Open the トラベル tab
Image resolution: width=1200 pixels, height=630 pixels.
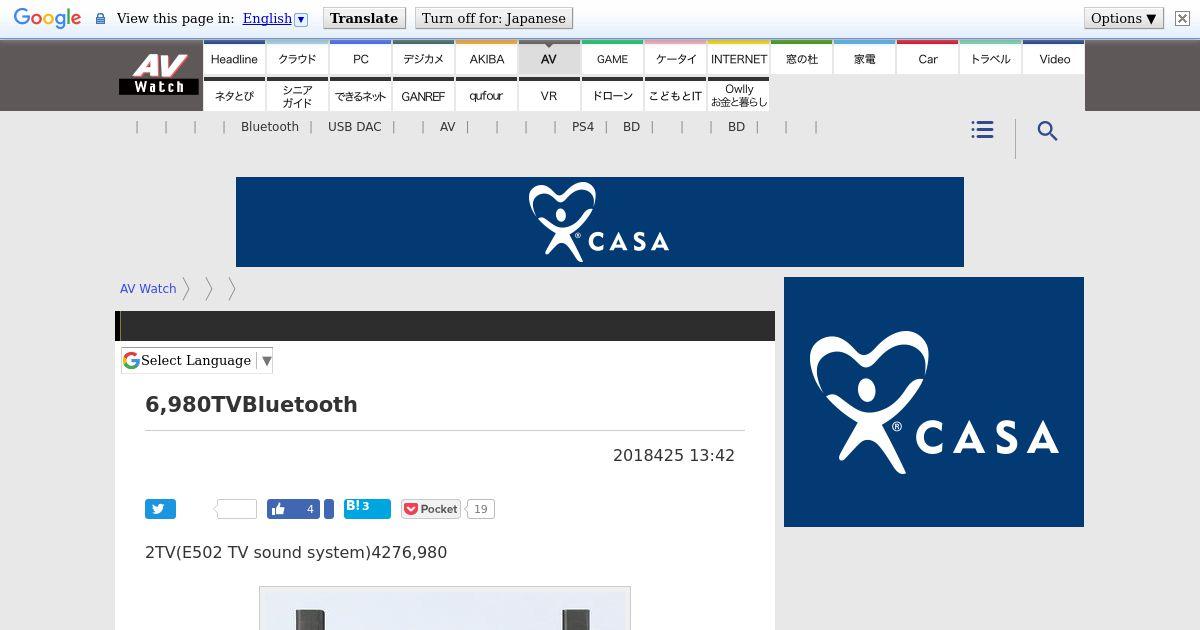point(991,59)
